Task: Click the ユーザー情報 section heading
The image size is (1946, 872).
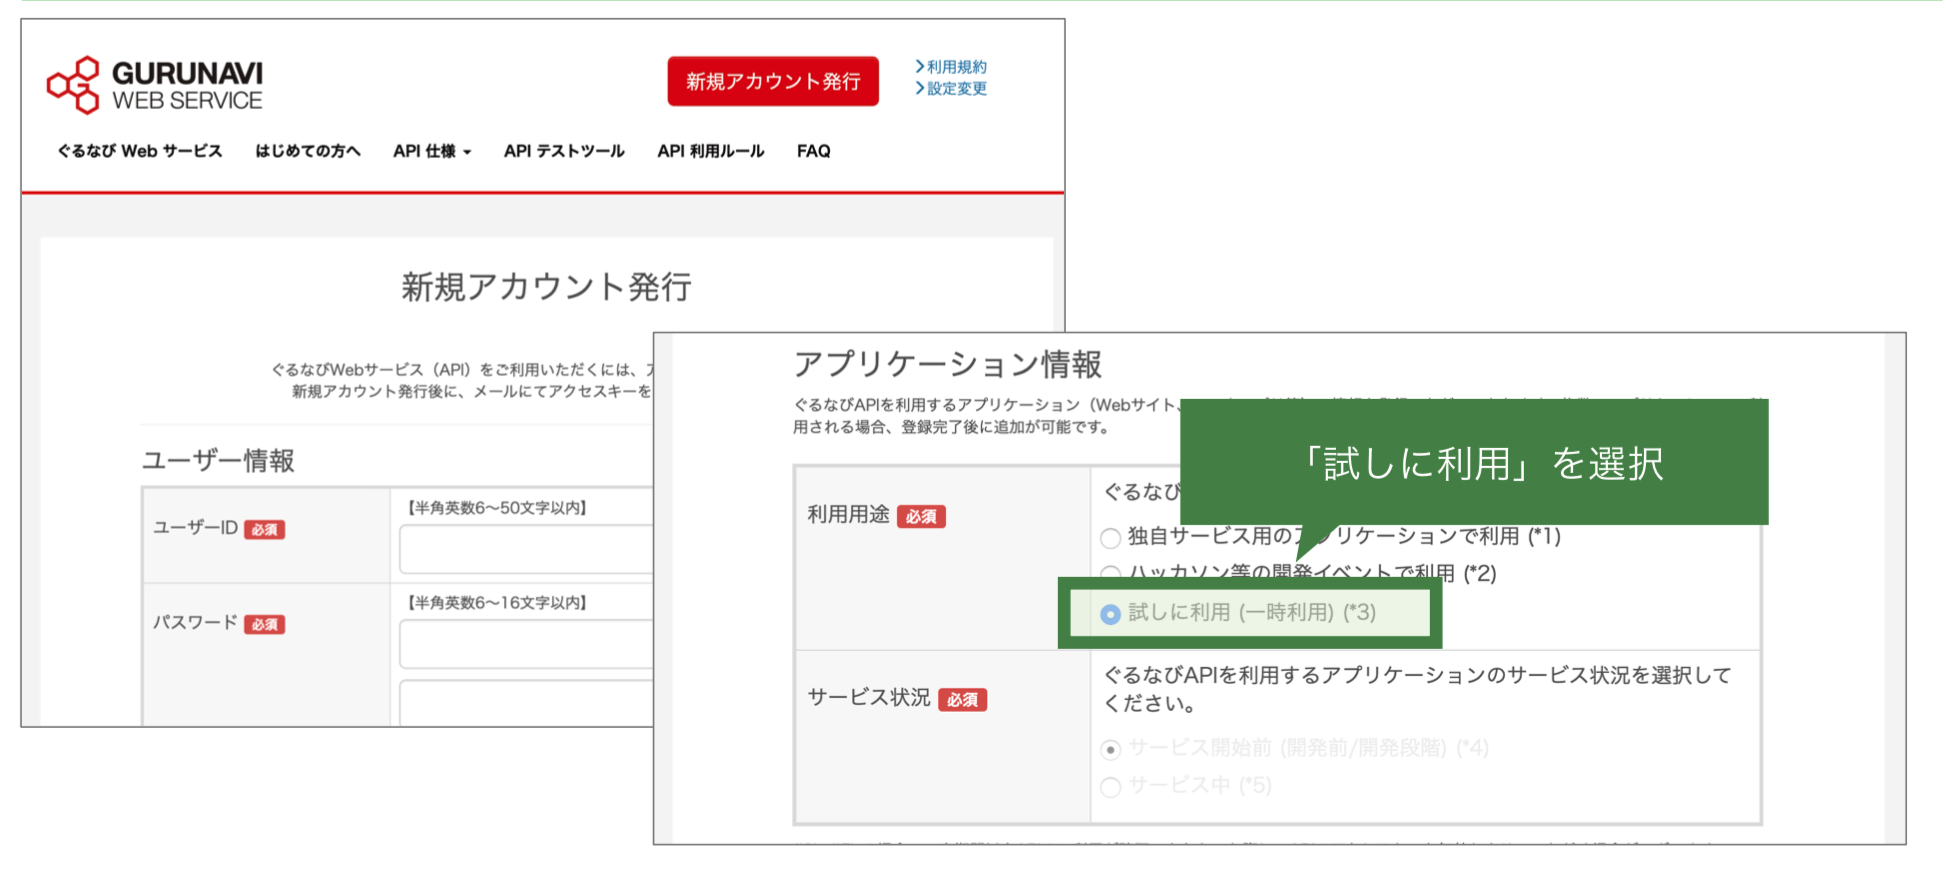Action: coord(218,460)
